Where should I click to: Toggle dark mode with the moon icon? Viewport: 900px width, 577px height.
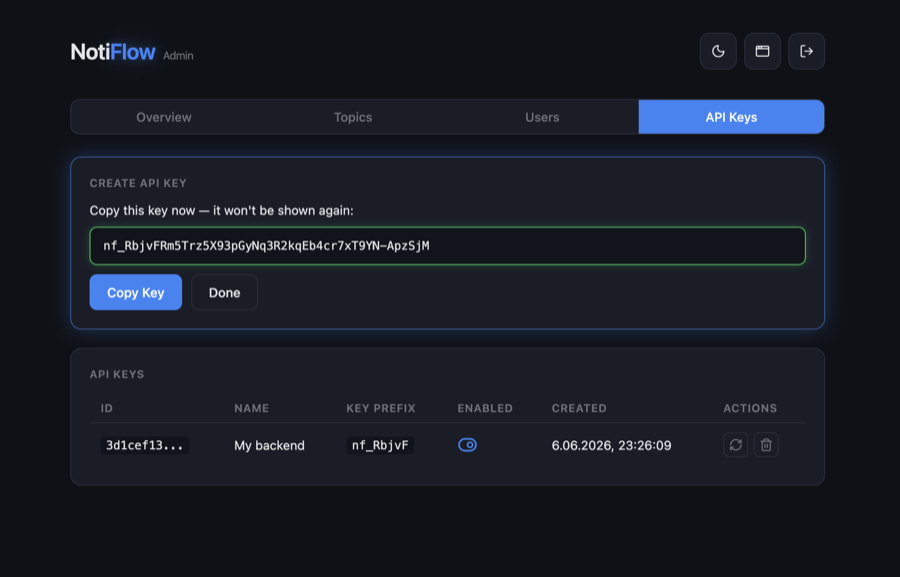(718, 51)
